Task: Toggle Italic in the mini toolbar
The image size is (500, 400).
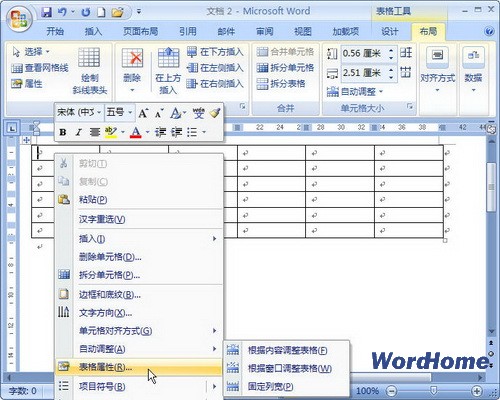Action: tap(78, 132)
